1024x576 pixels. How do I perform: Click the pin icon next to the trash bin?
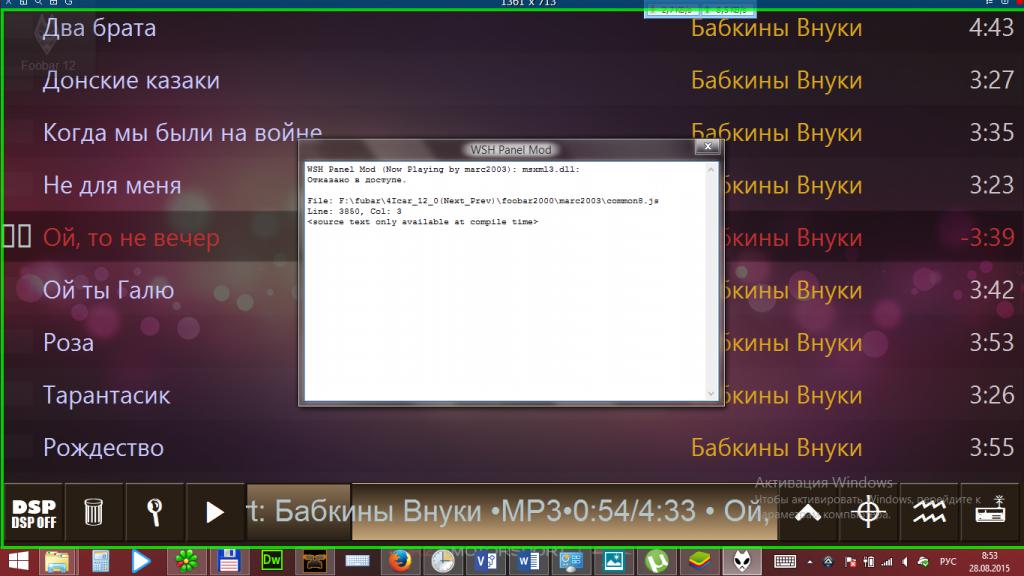click(x=154, y=513)
